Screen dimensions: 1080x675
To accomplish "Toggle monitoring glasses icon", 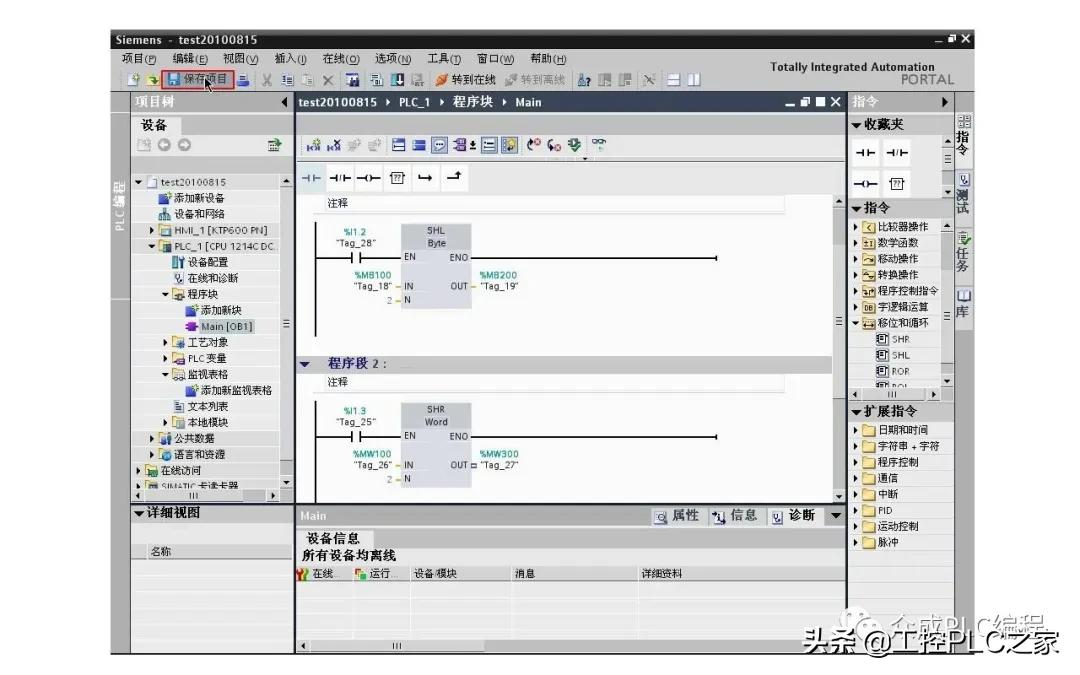I will tap(599, 145).
